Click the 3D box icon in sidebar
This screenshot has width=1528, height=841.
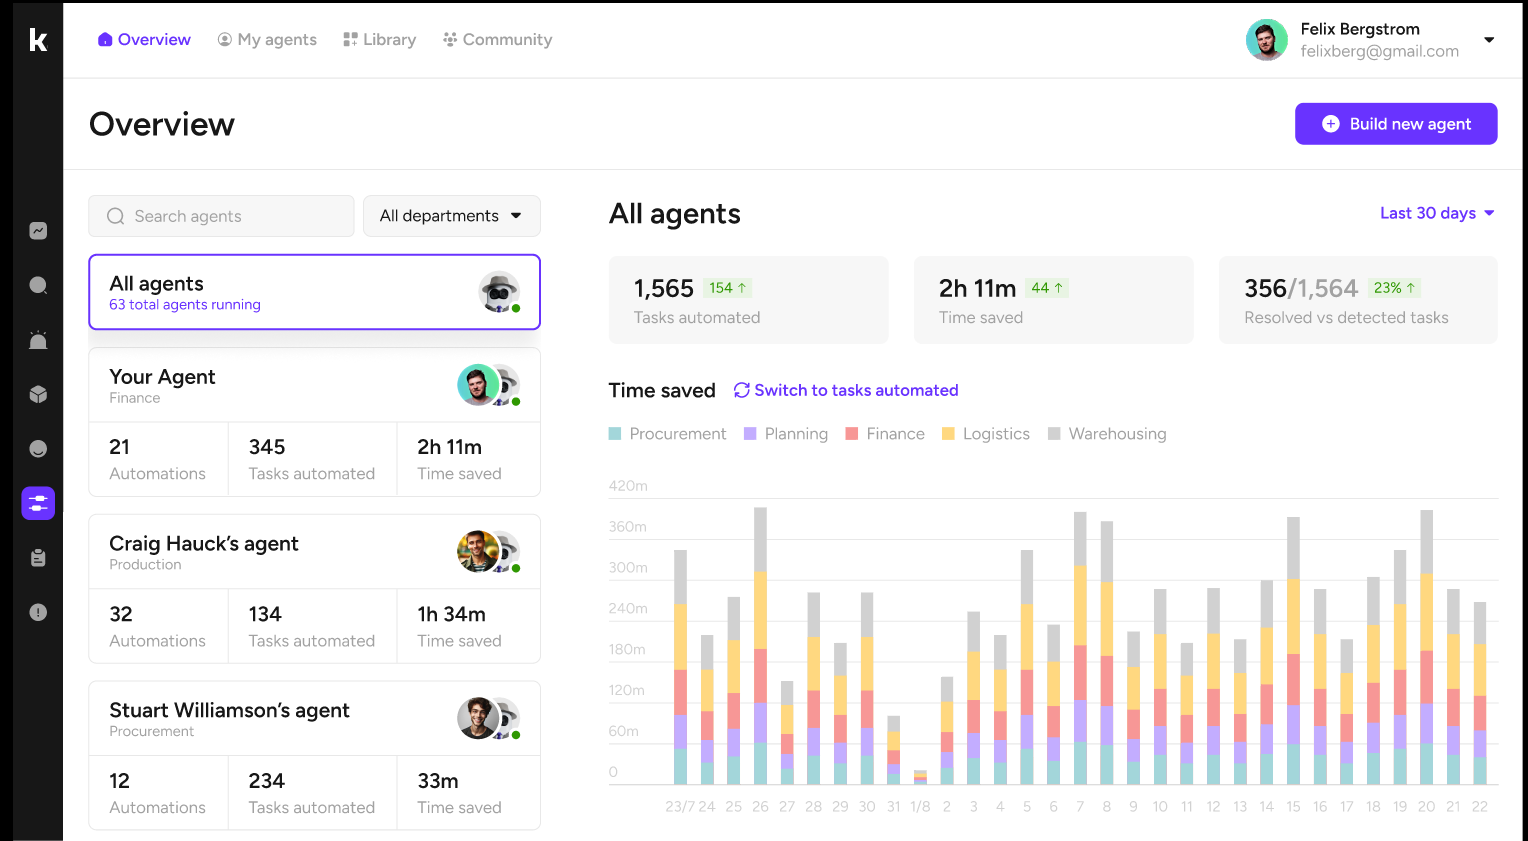coord(38,394)
